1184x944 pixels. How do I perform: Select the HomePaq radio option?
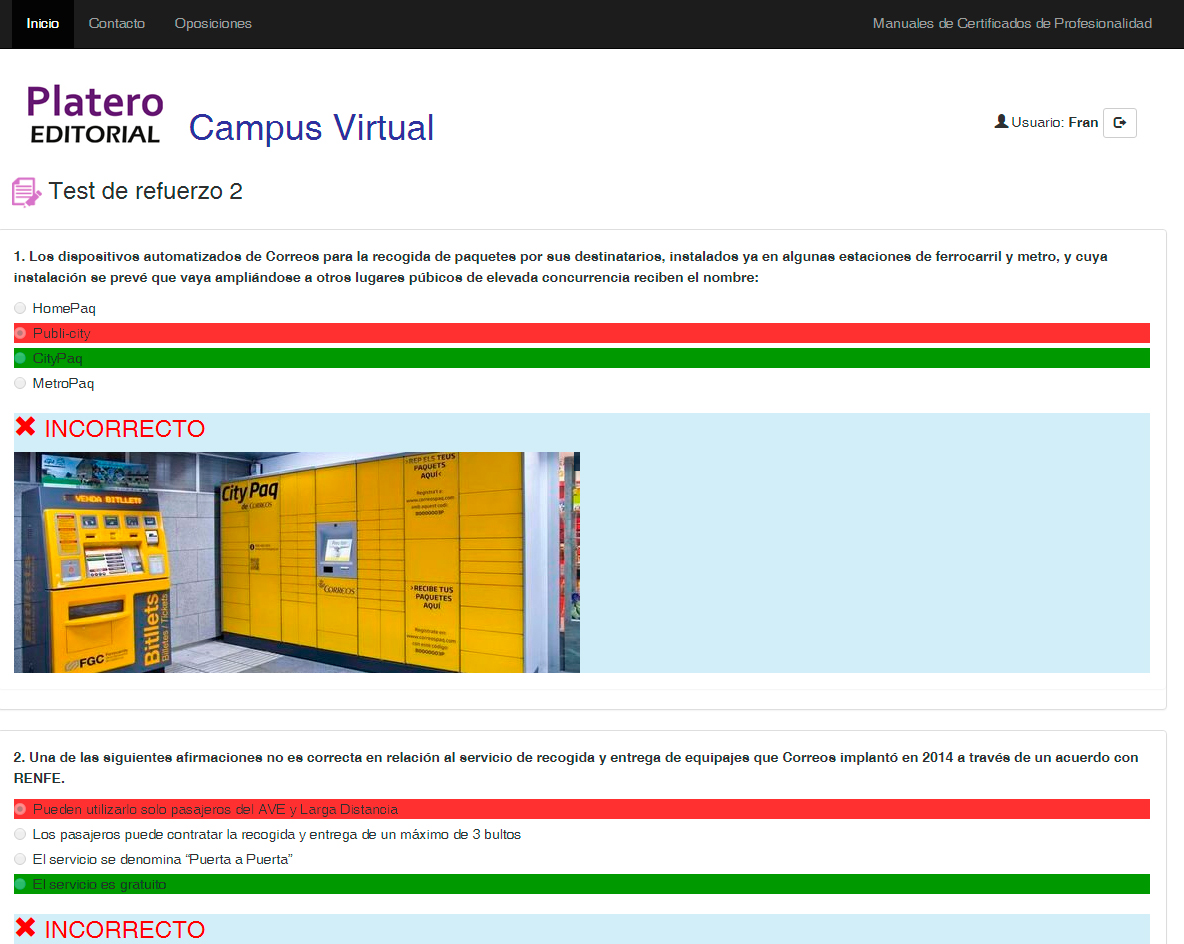click(x=20, y=308)
